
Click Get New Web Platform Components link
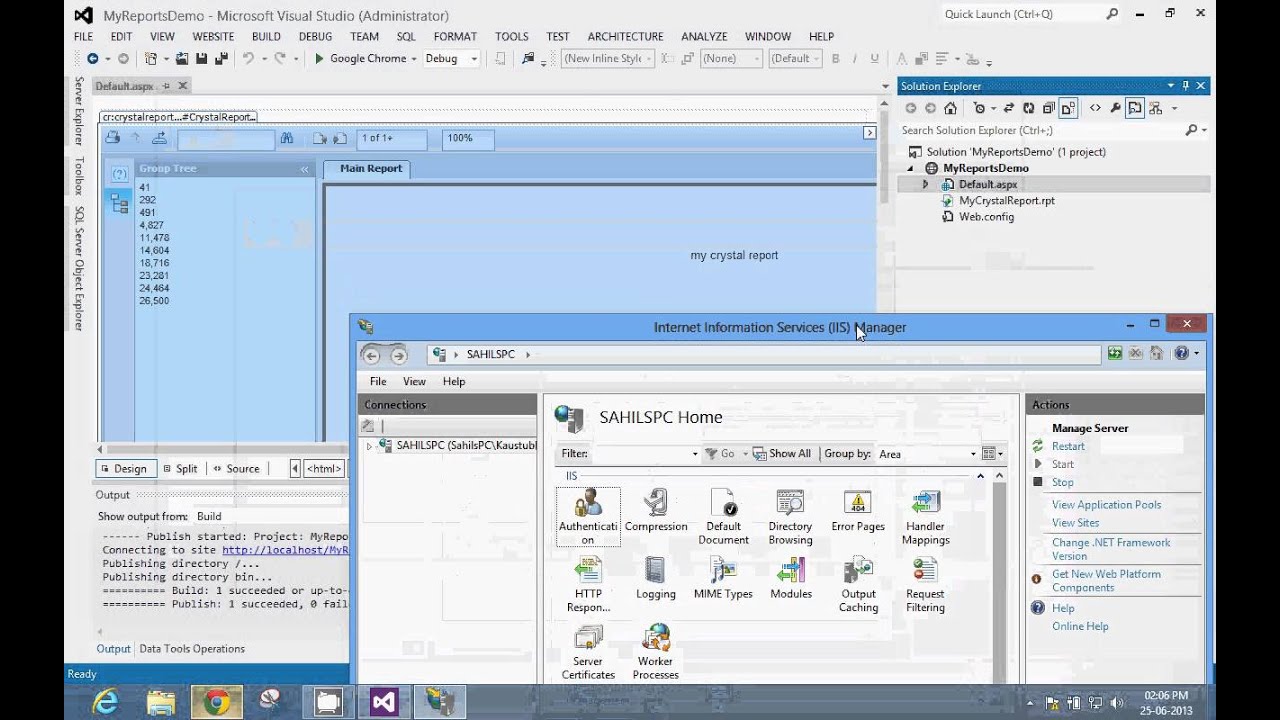point(1106,581)
